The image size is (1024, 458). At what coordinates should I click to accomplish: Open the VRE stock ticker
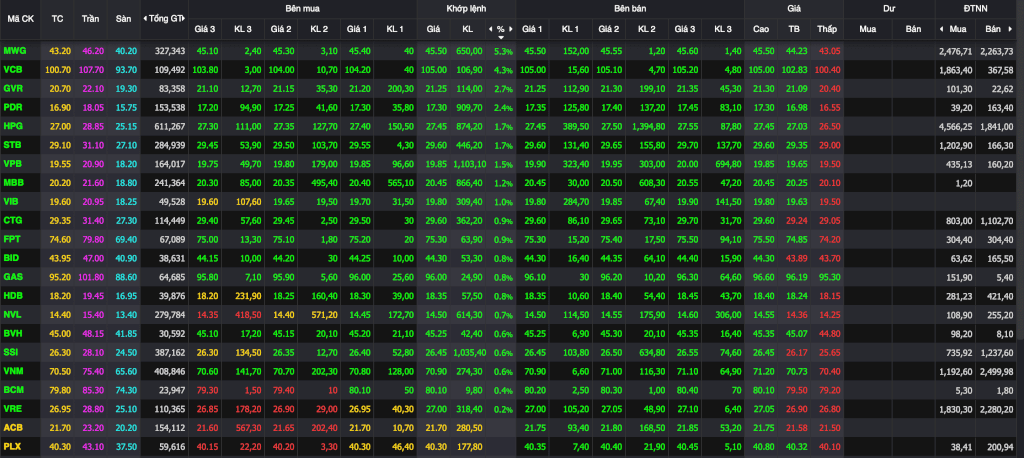pos(12,410)
